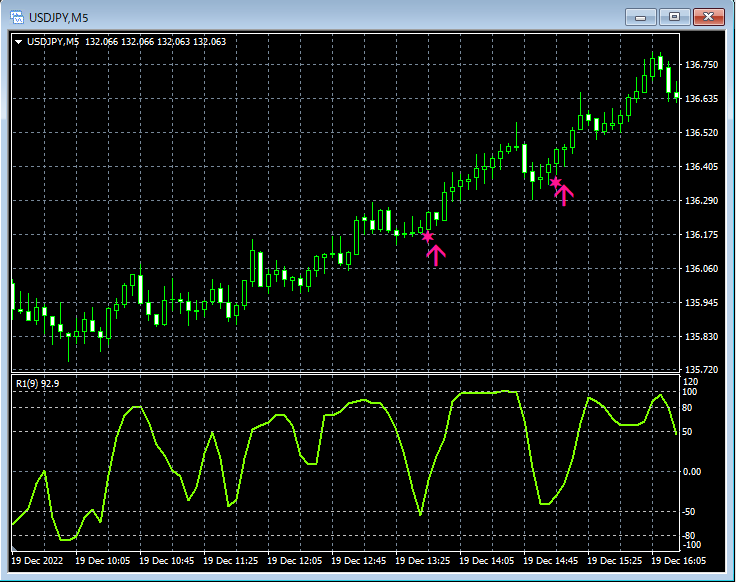Maximize the USDJPY,M5 chart window
Screen dimensions: 737x582
(x=674, y=17)
